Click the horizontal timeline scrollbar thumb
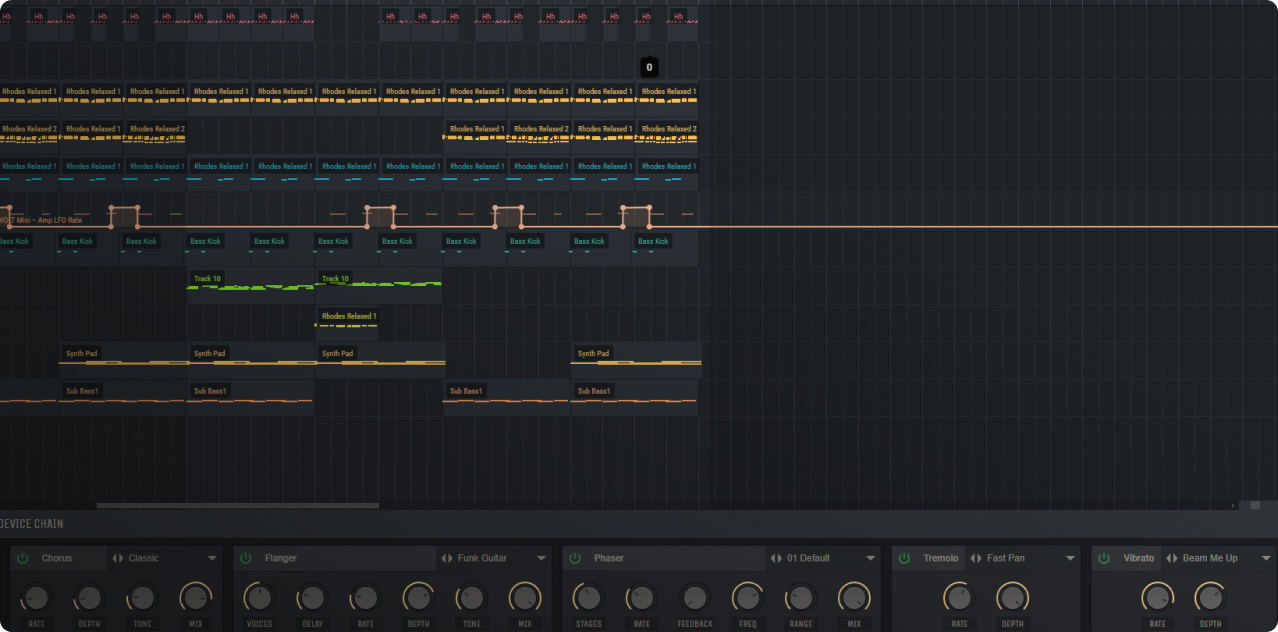1278x632 pixels. click(x=238, y=506)
